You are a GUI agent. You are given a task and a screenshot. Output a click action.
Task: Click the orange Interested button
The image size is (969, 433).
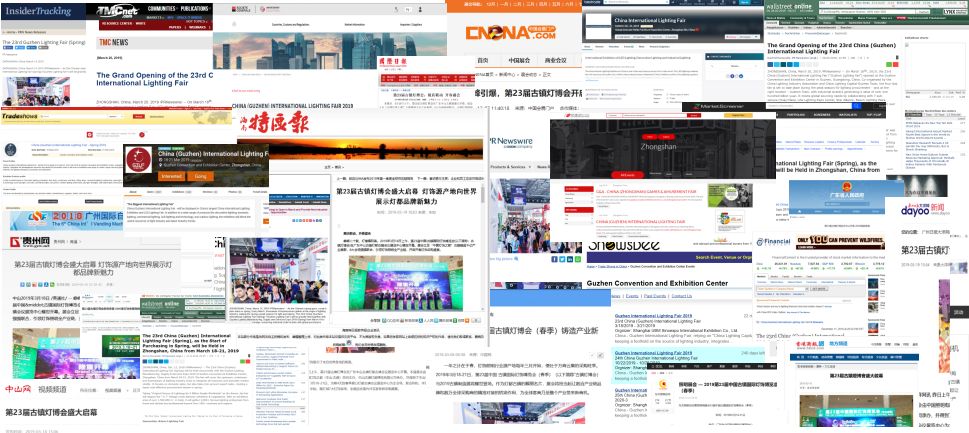click(171, 176)
